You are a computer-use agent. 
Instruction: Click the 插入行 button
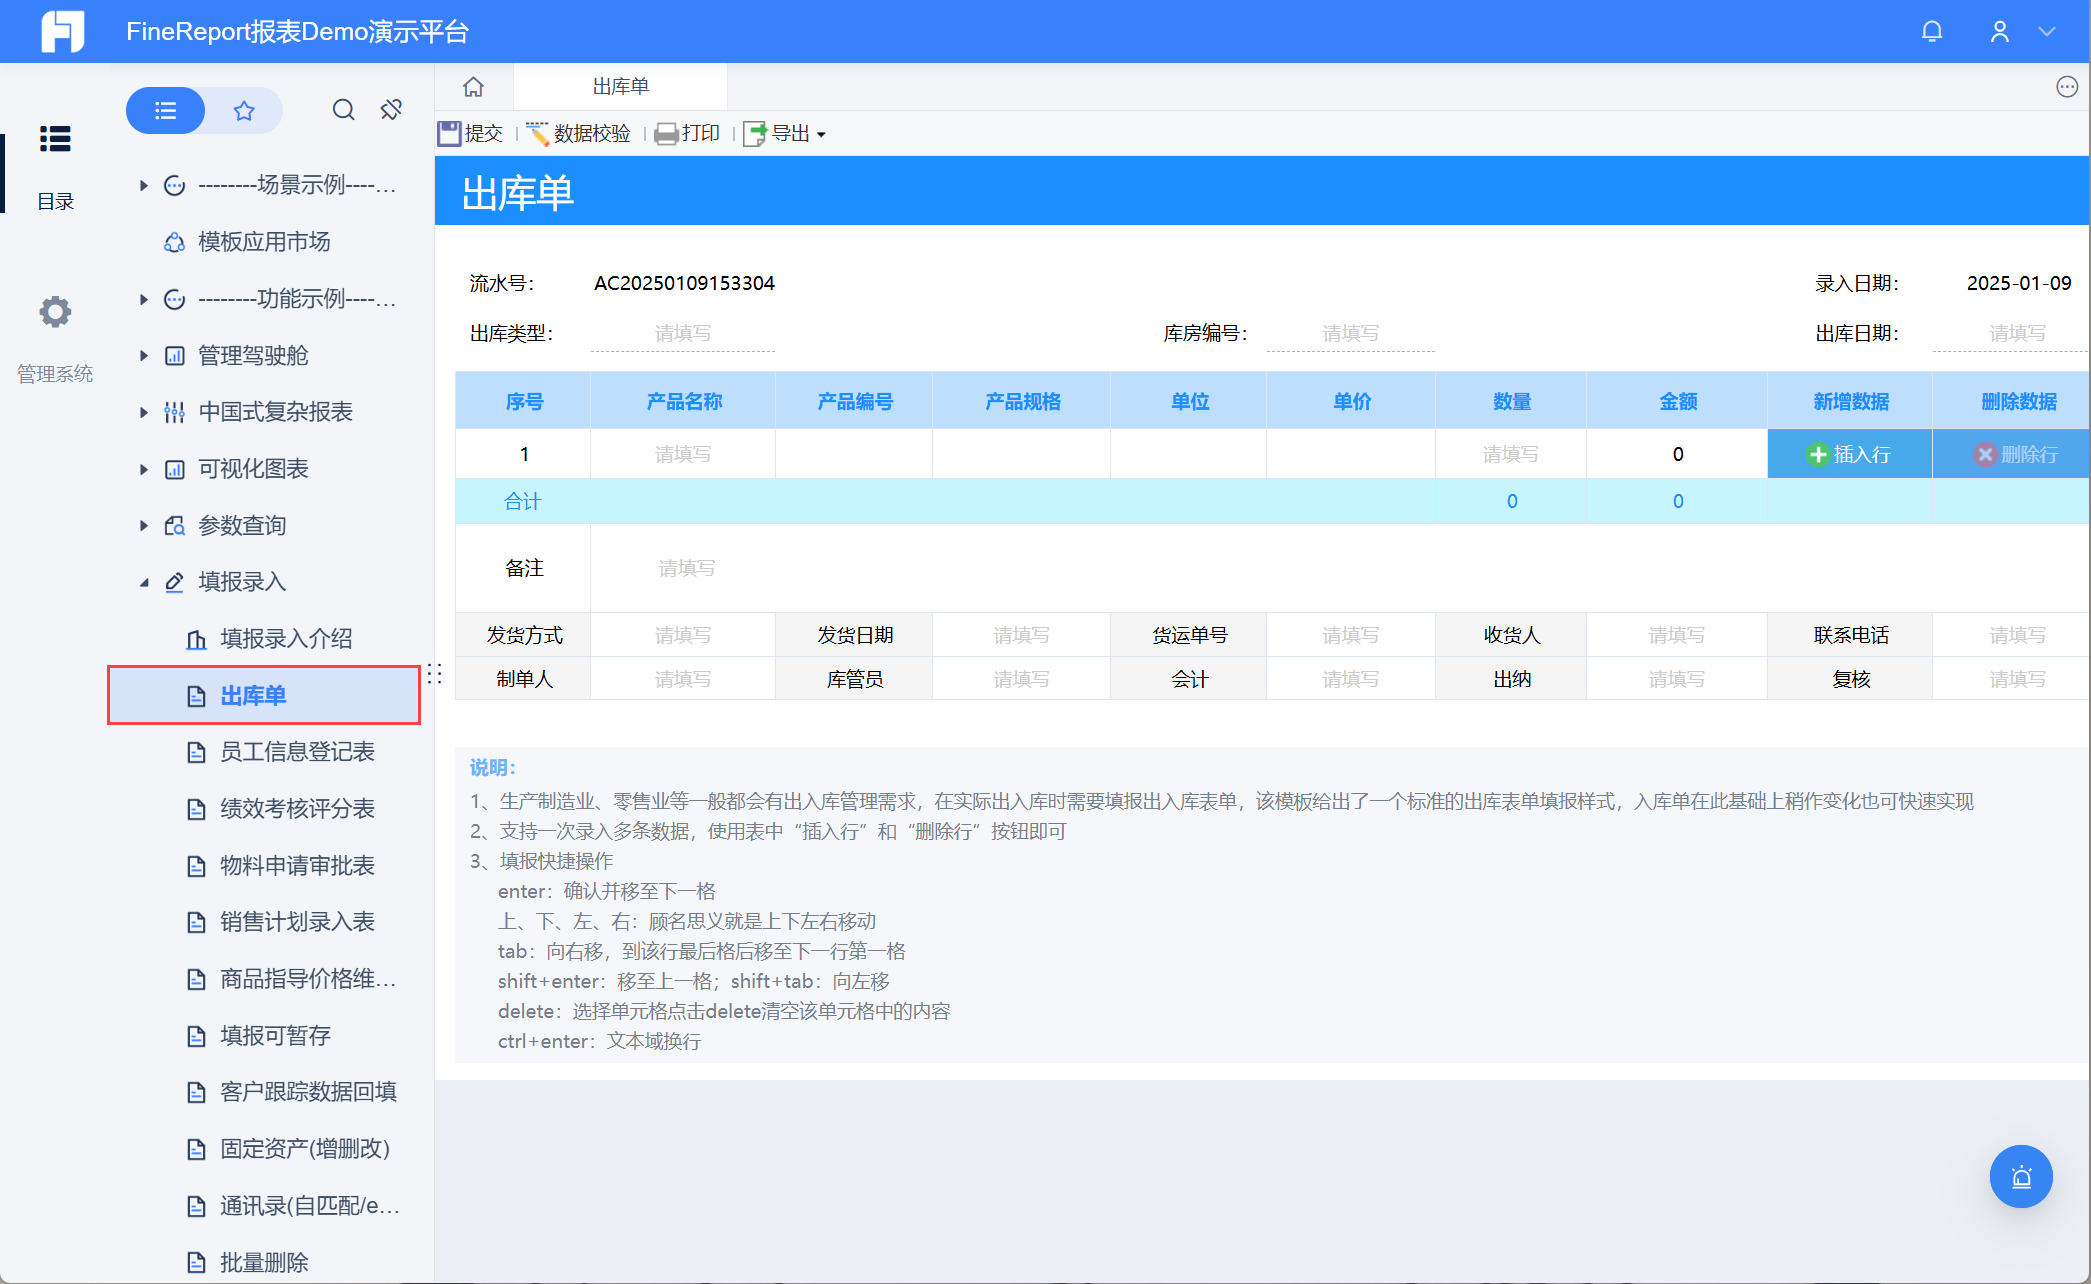click(1849, 455)
